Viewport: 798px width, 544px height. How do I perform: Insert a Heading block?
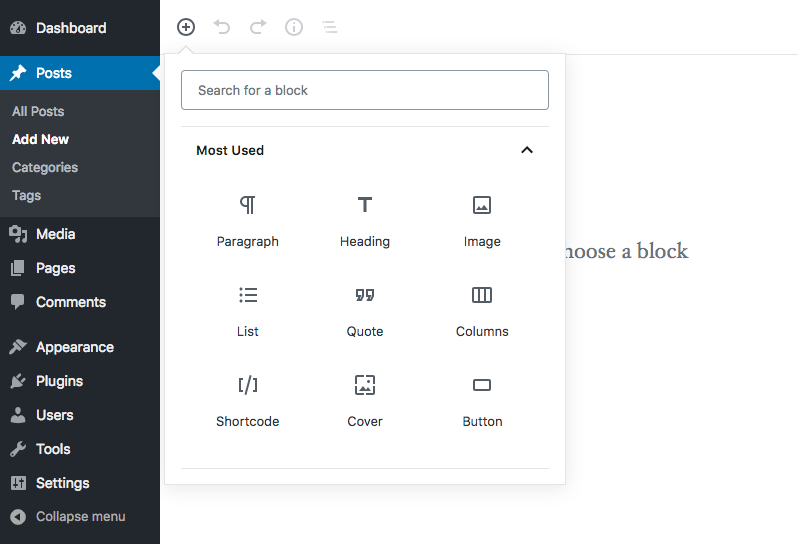[365, 221]
